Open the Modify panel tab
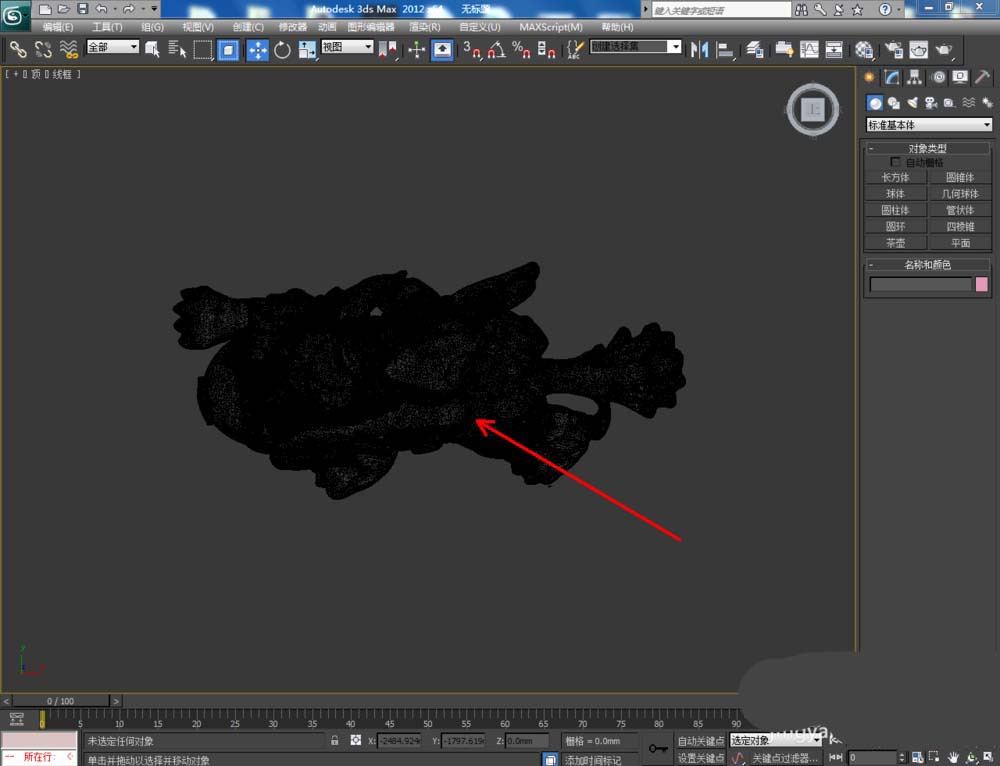Viewport: 1000px width, 766px height. (x=892, y=77)
